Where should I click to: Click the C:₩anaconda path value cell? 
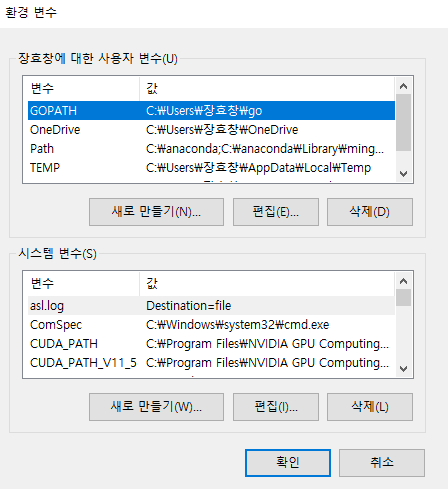coord(265,149)
